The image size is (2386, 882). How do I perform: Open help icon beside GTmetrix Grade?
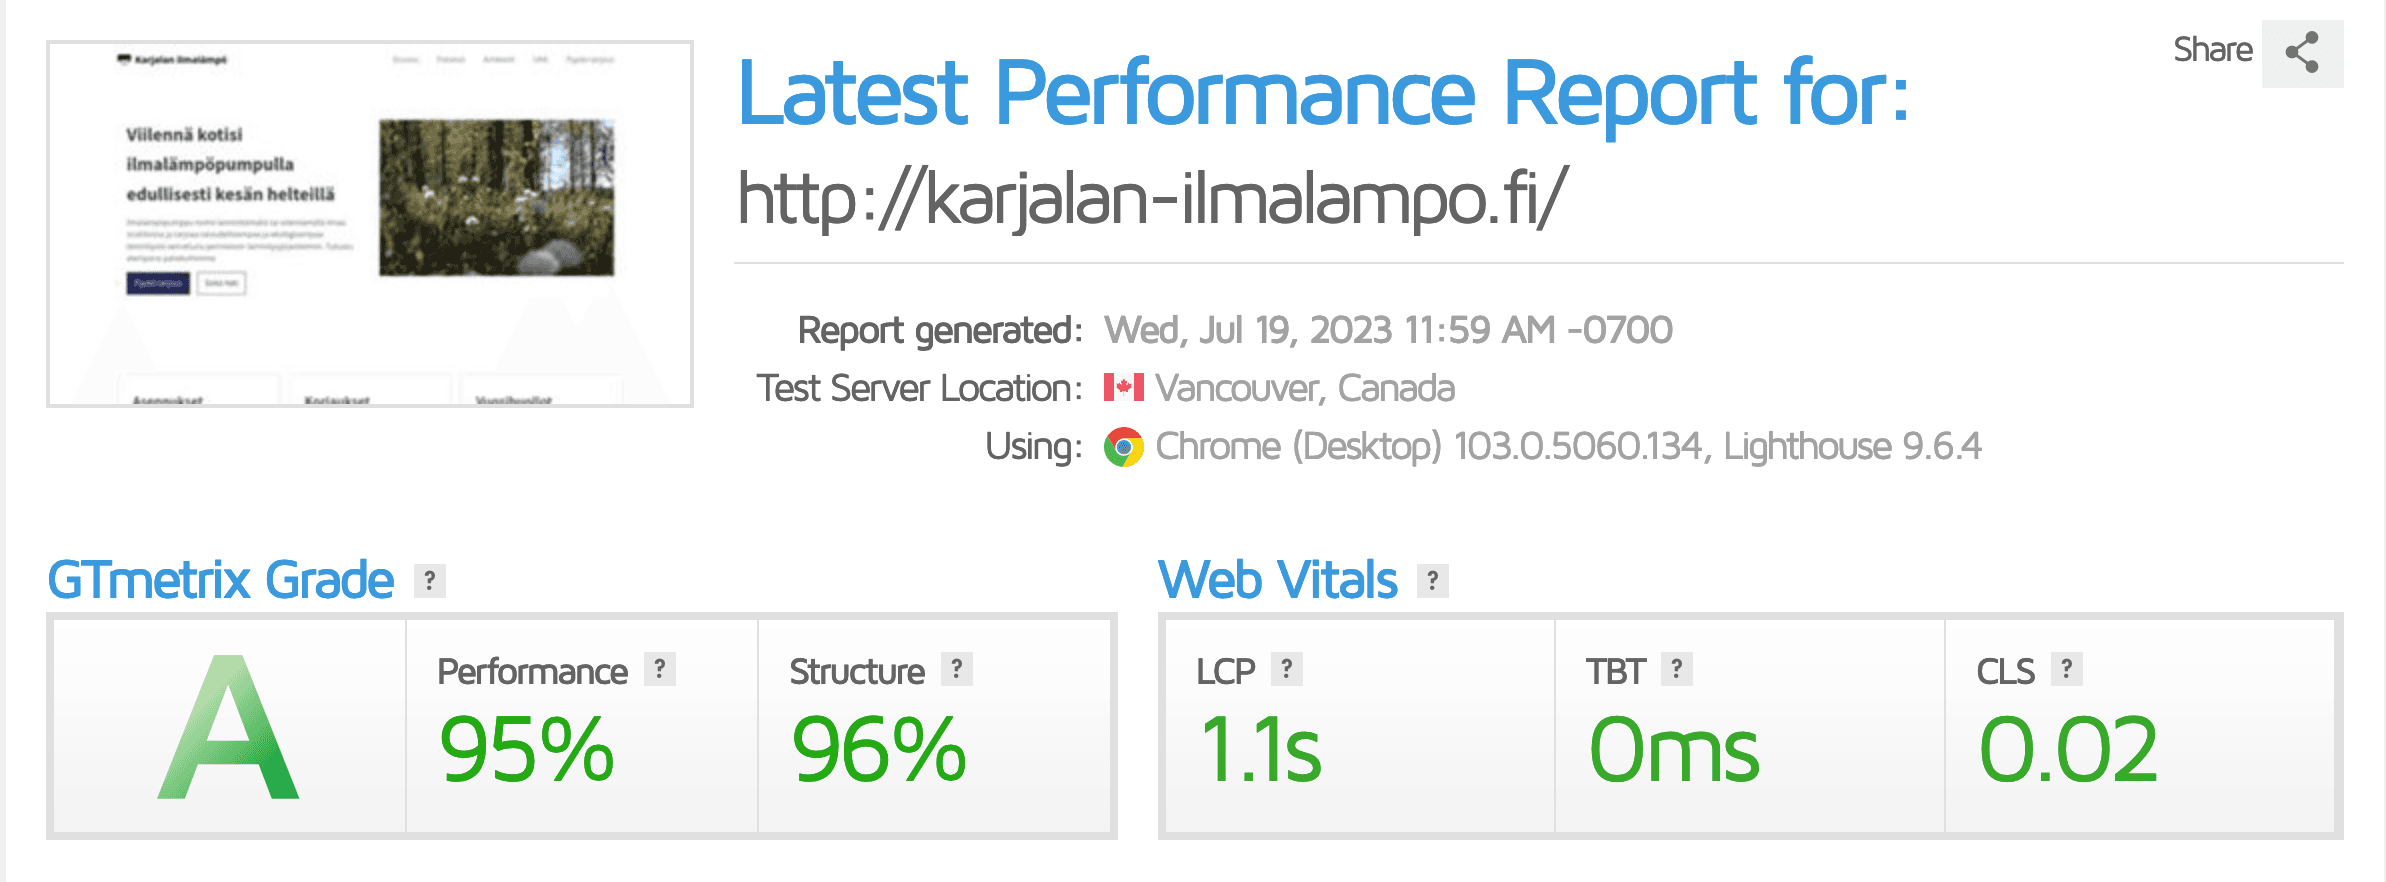(430, 580)
